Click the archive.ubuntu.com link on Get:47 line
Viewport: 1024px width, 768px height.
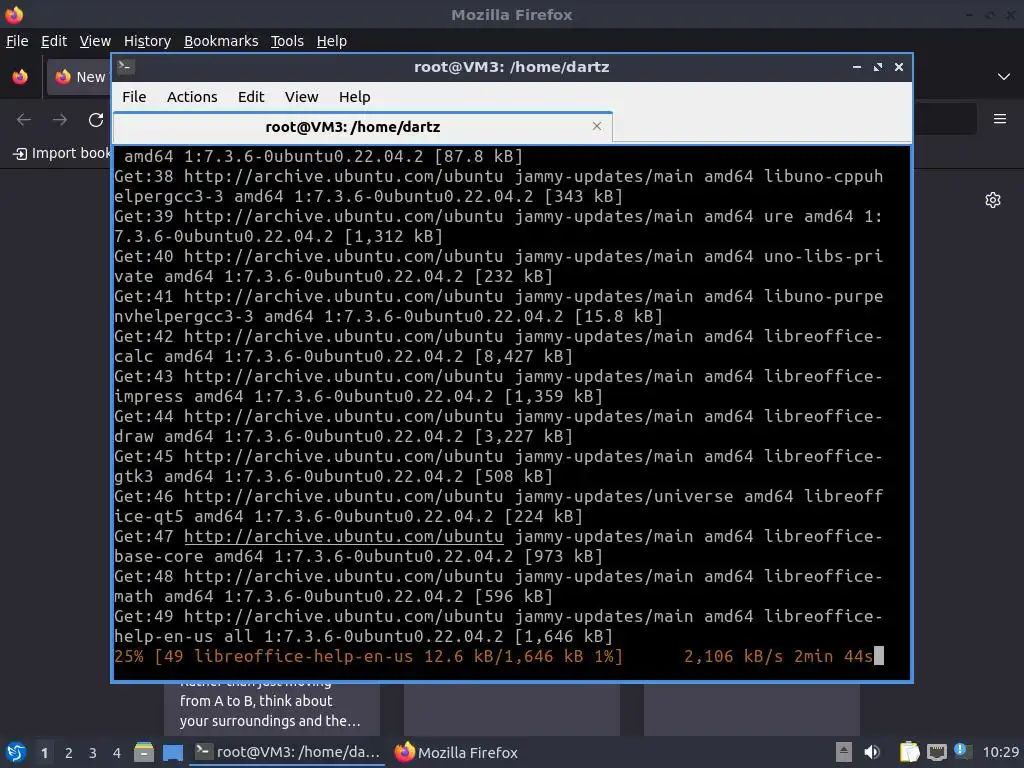(344, 536)
